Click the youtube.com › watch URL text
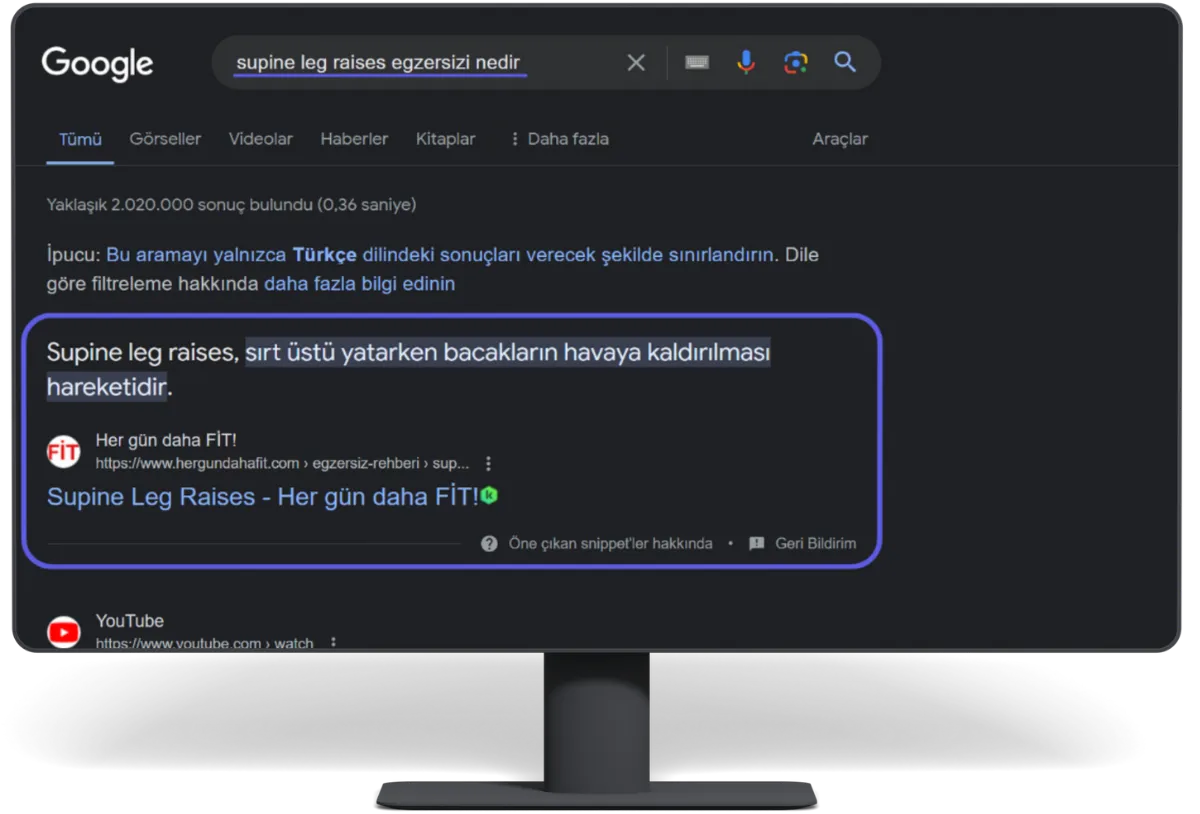The height and width of the screenshot is (814, 1200). (204, 644)
